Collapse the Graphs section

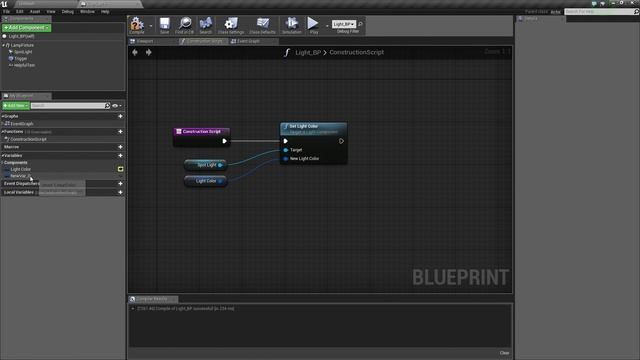(2, 116)
